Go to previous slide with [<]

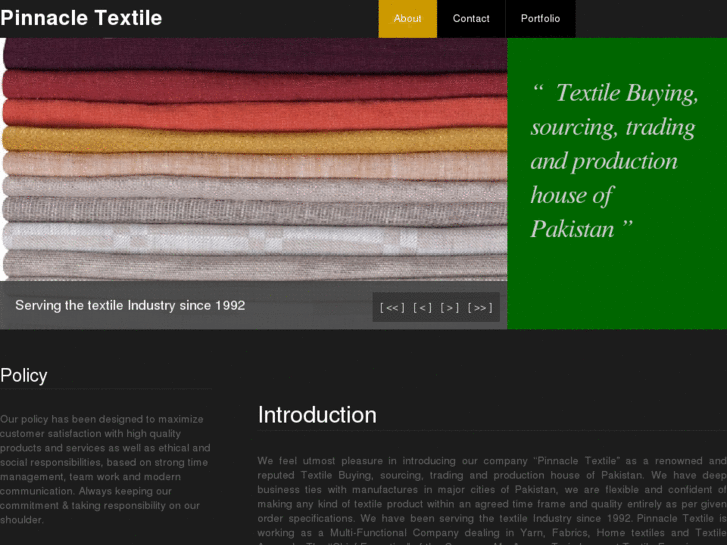tap(422, 308)
